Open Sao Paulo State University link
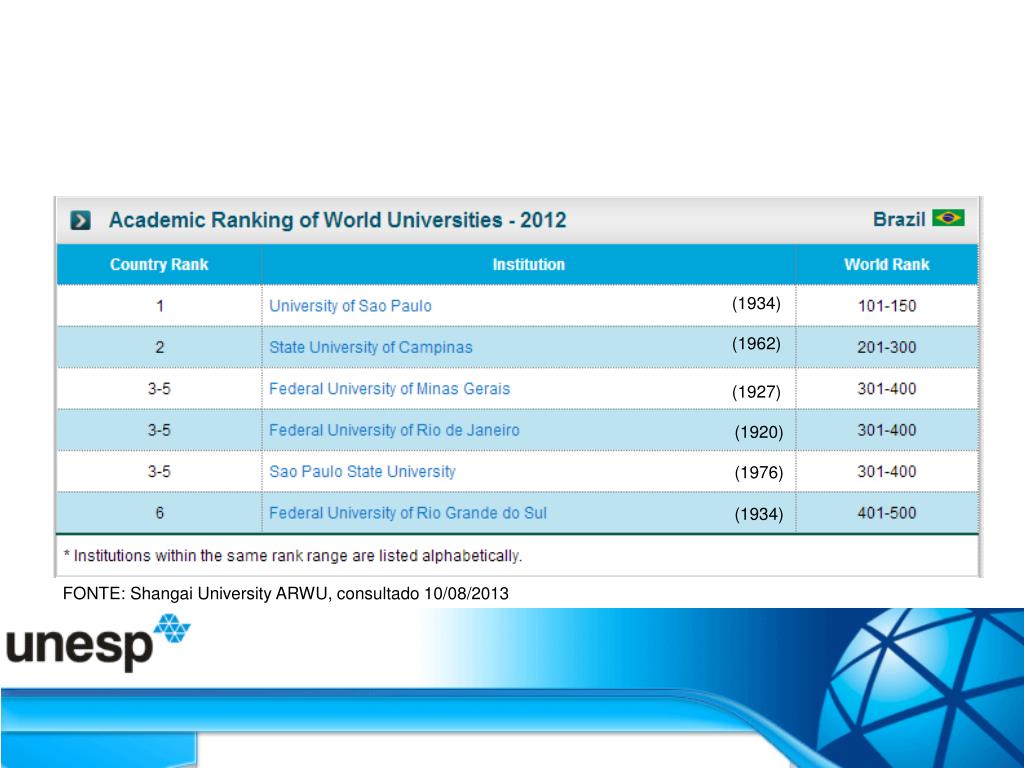The image size is (1024, 768). (362, 472)
